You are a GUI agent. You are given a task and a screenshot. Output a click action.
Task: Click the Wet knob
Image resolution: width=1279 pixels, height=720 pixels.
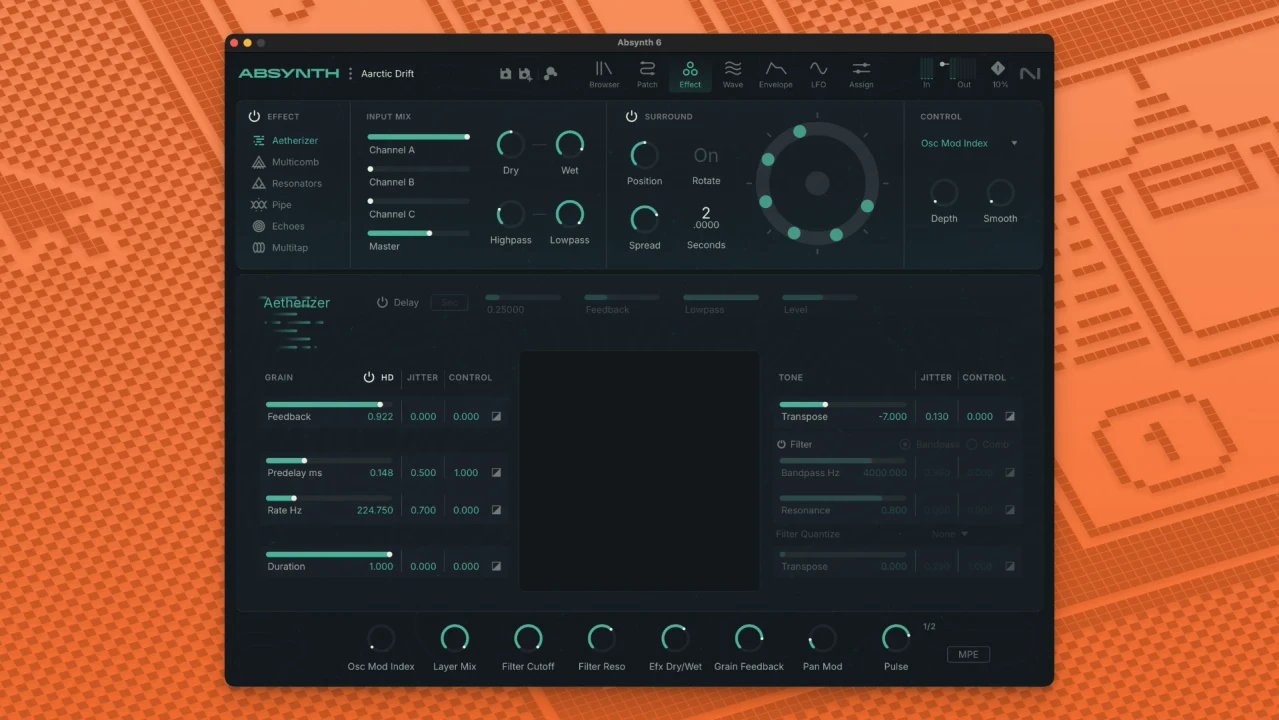pyautogui.click(x=570, y=145)
